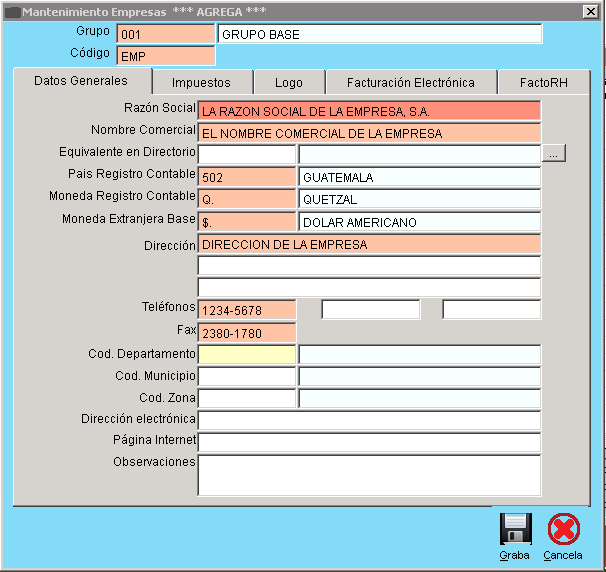Go to the FactoRH tab

(x=543, y=83)
